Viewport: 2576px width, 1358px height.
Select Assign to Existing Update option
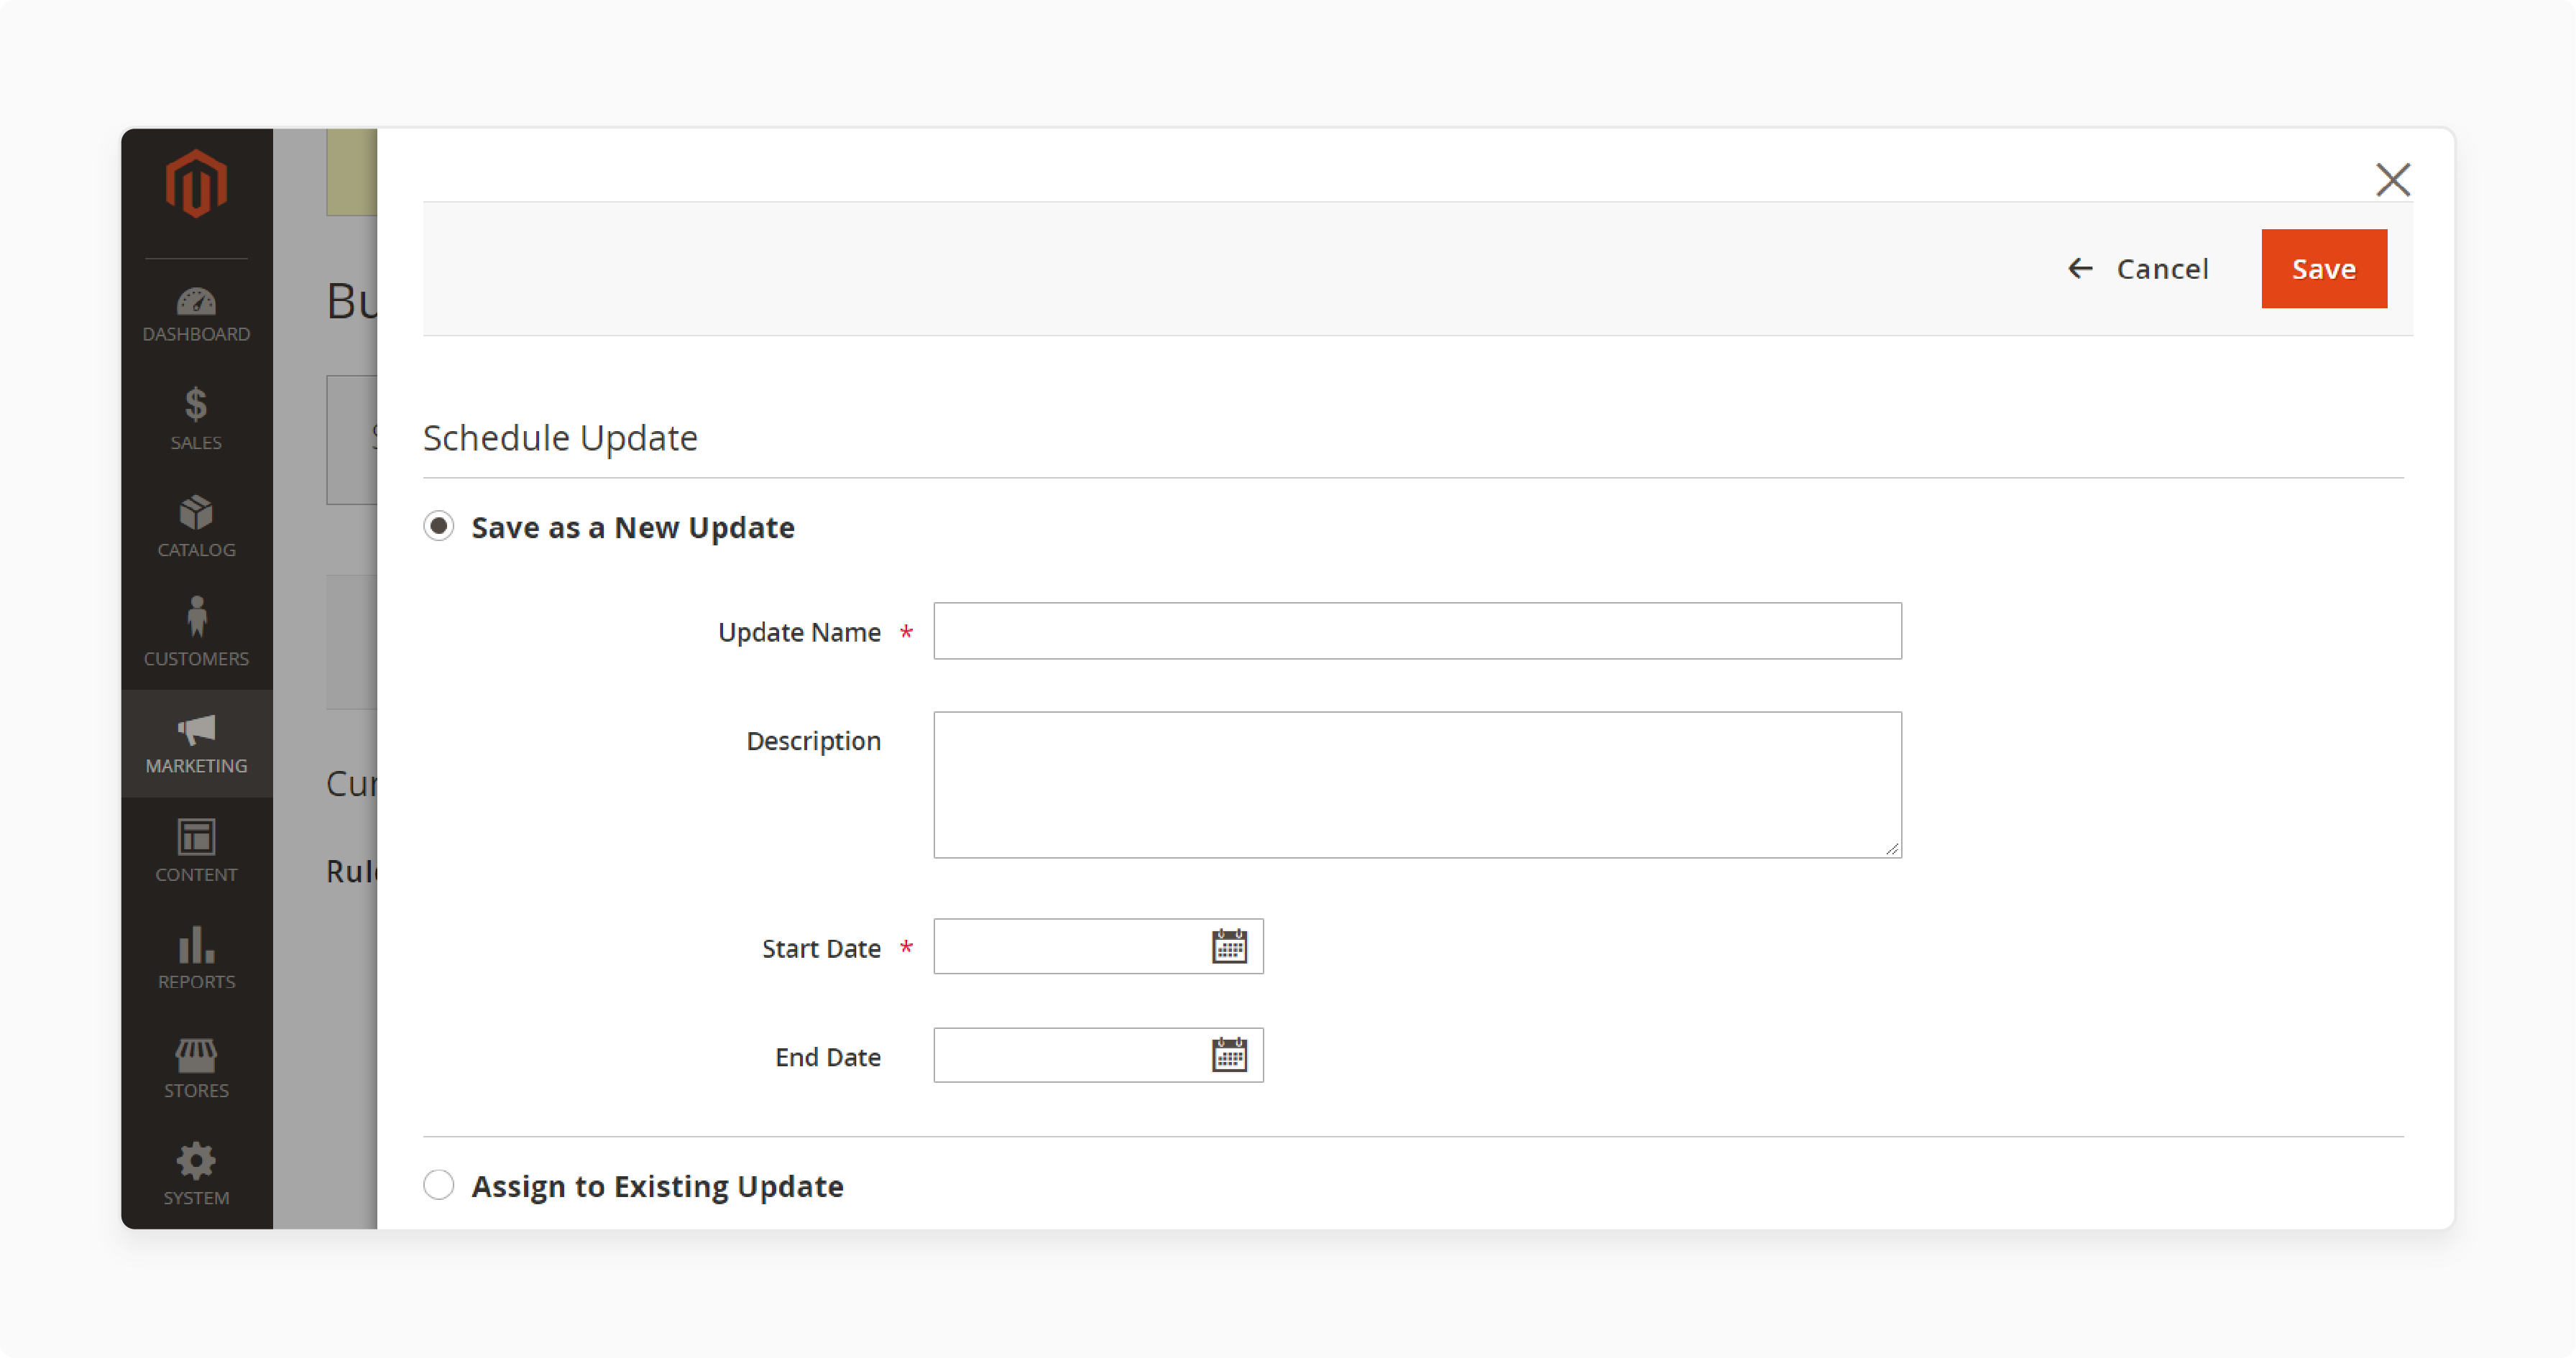(x=438, y=1185)
